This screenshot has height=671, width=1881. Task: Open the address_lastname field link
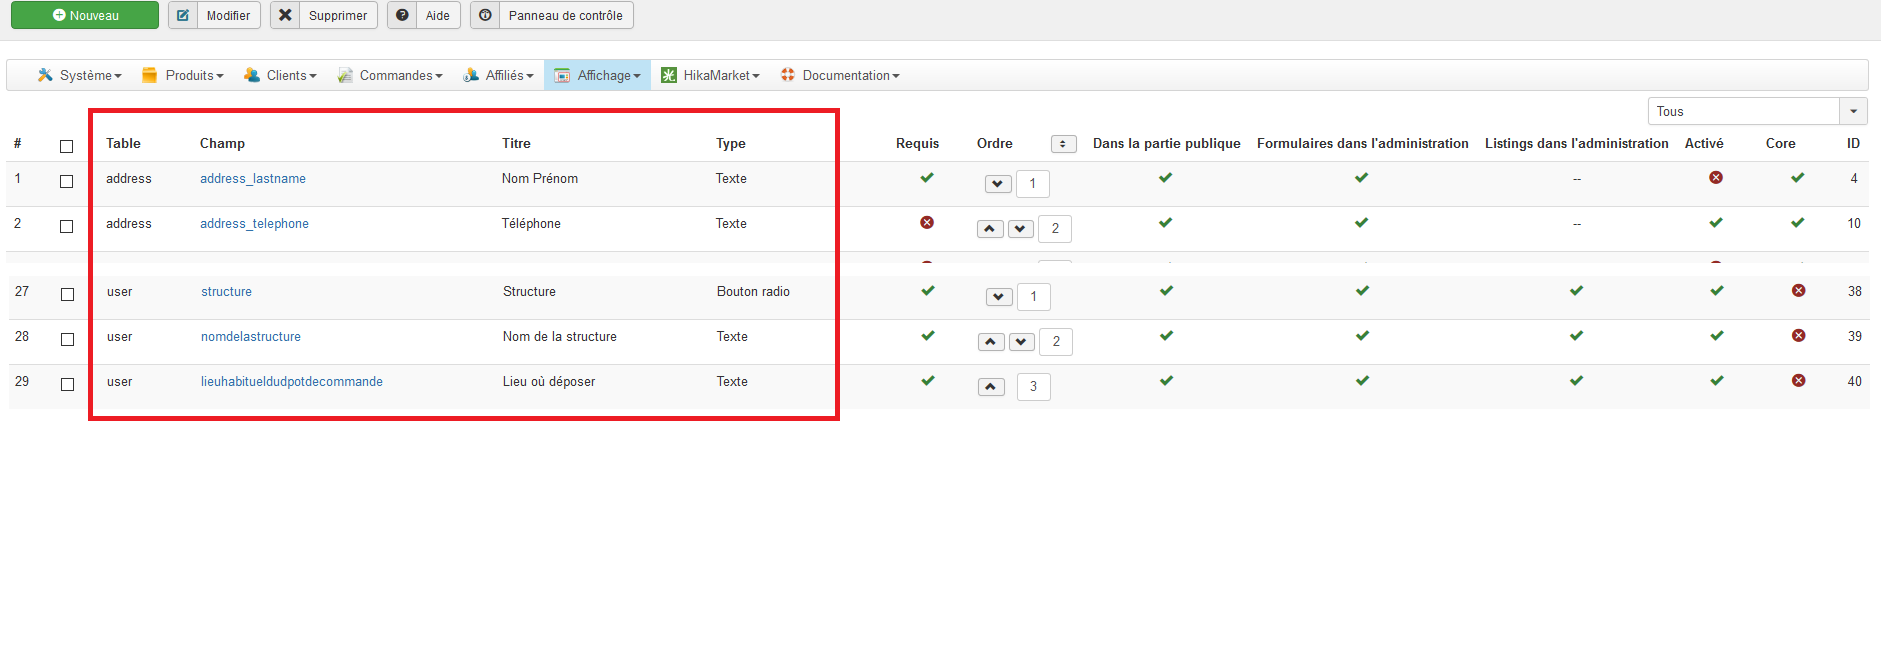tap(253, 179)
